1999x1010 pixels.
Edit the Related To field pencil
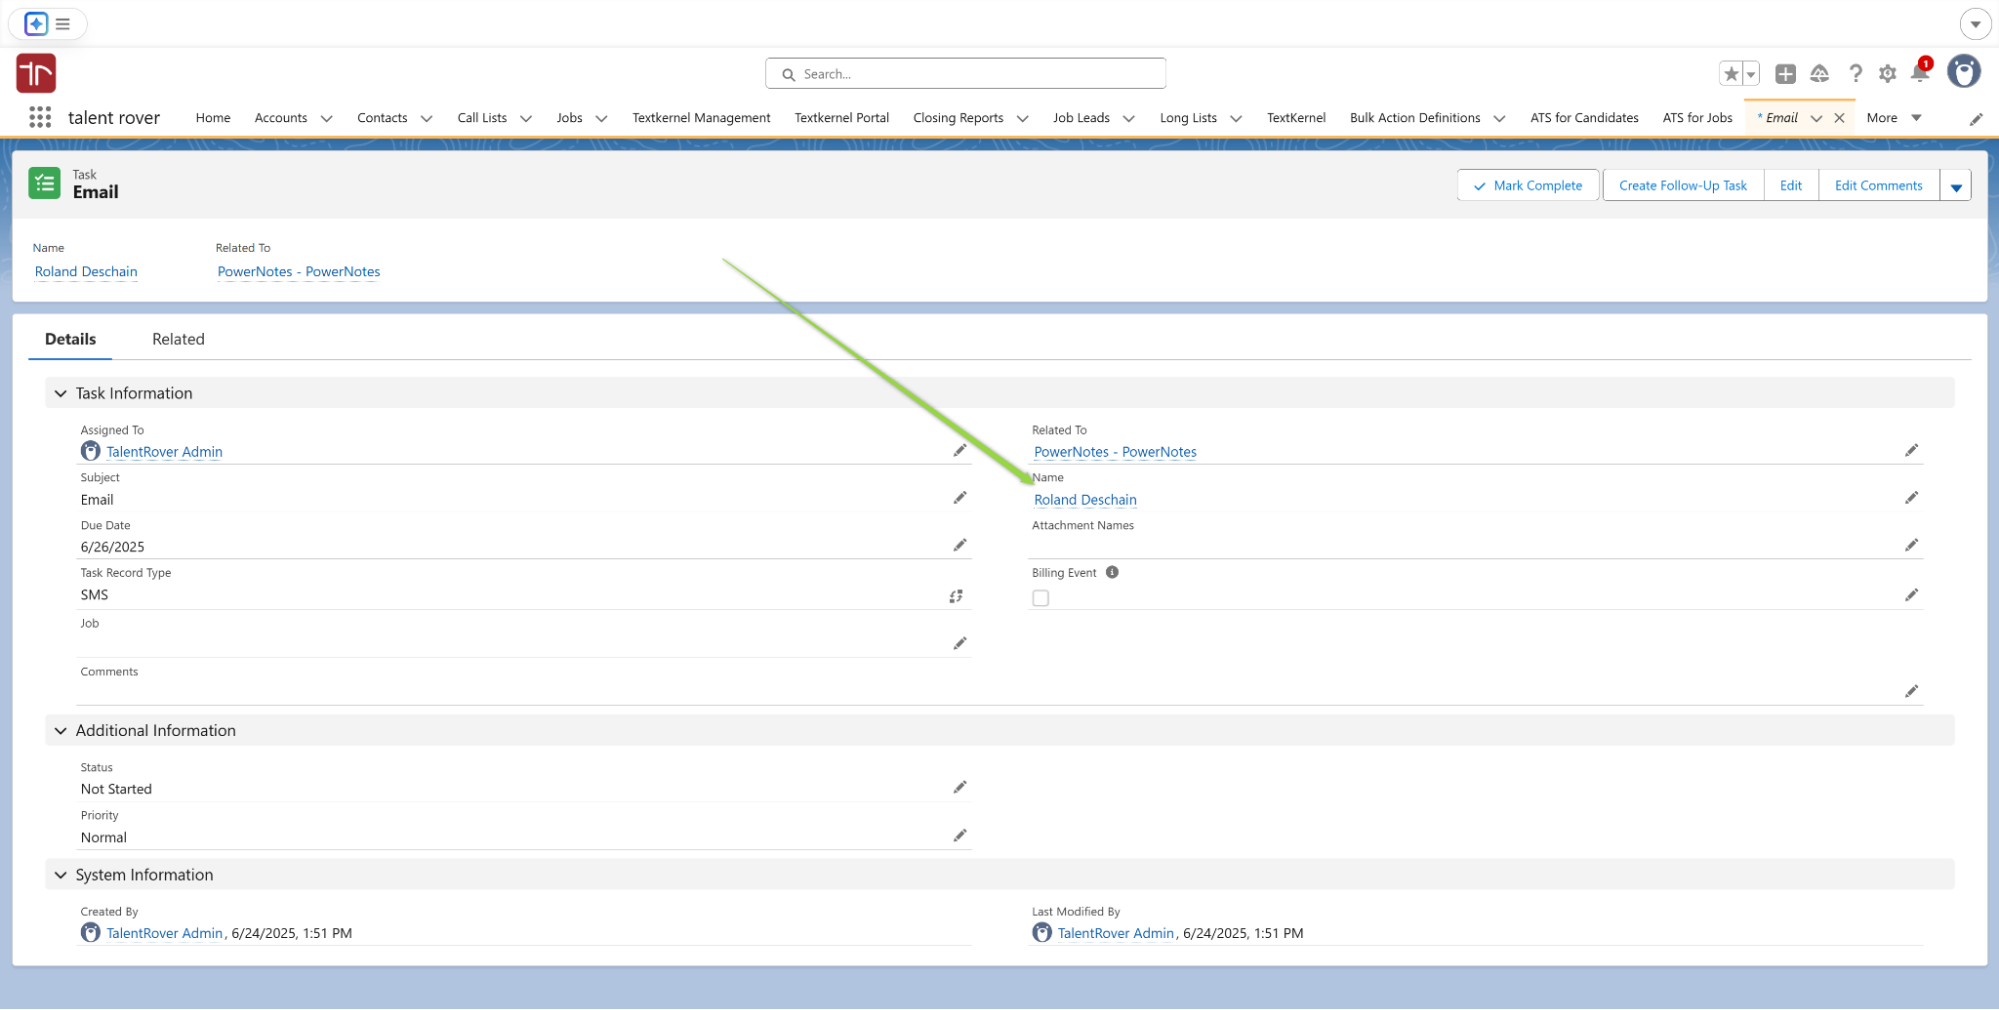(1911, 451)
